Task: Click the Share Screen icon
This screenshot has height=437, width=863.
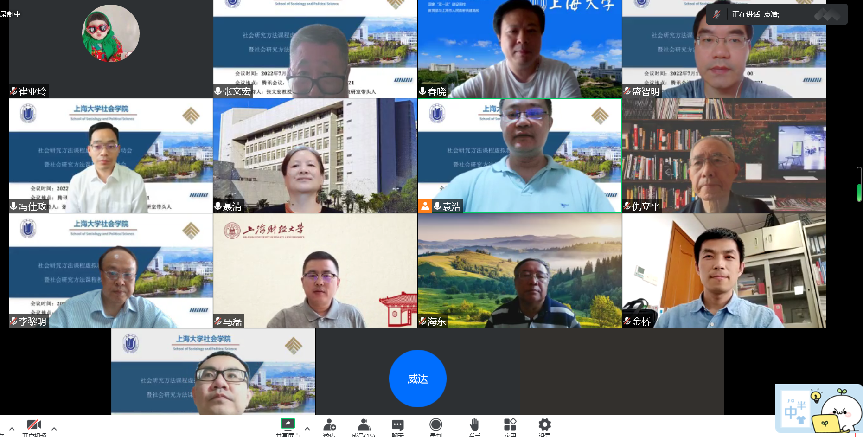Action: [288, 425]
